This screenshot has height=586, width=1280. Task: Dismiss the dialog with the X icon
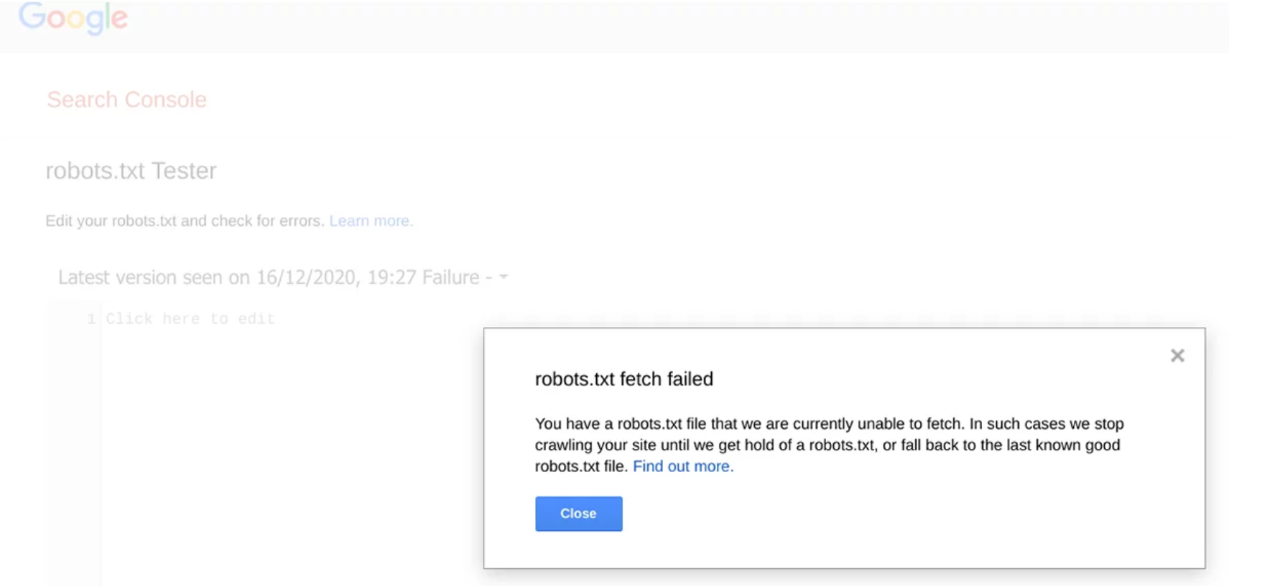click(x=1177, y=355)
